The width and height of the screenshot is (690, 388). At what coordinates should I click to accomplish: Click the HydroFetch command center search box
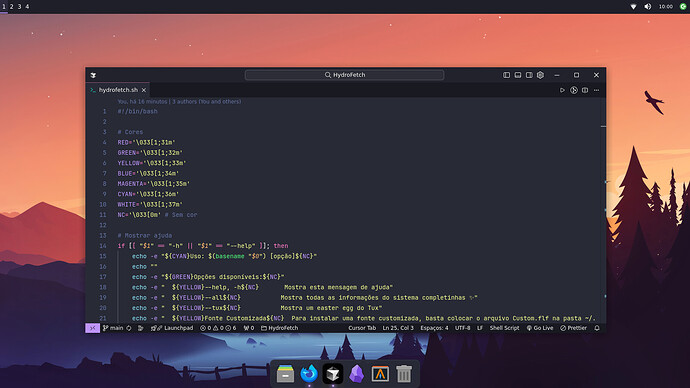[x=345, y=75]
